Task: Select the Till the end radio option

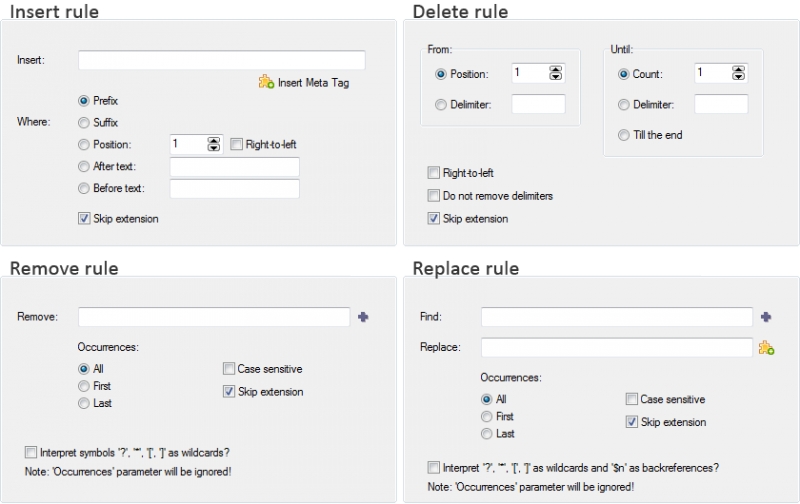Action: pyautogui.click(x=623, y=135)
